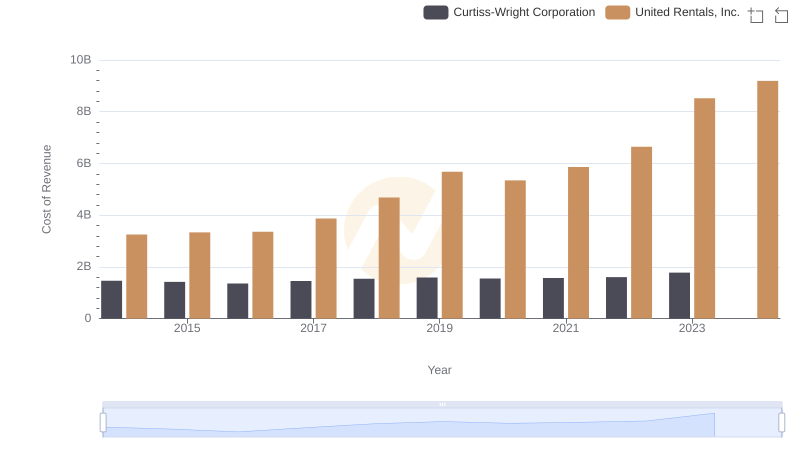Viewport: 800px width, 461px height.
Task: Click the zoom reset restore icon
Action: tap(781, 15)
